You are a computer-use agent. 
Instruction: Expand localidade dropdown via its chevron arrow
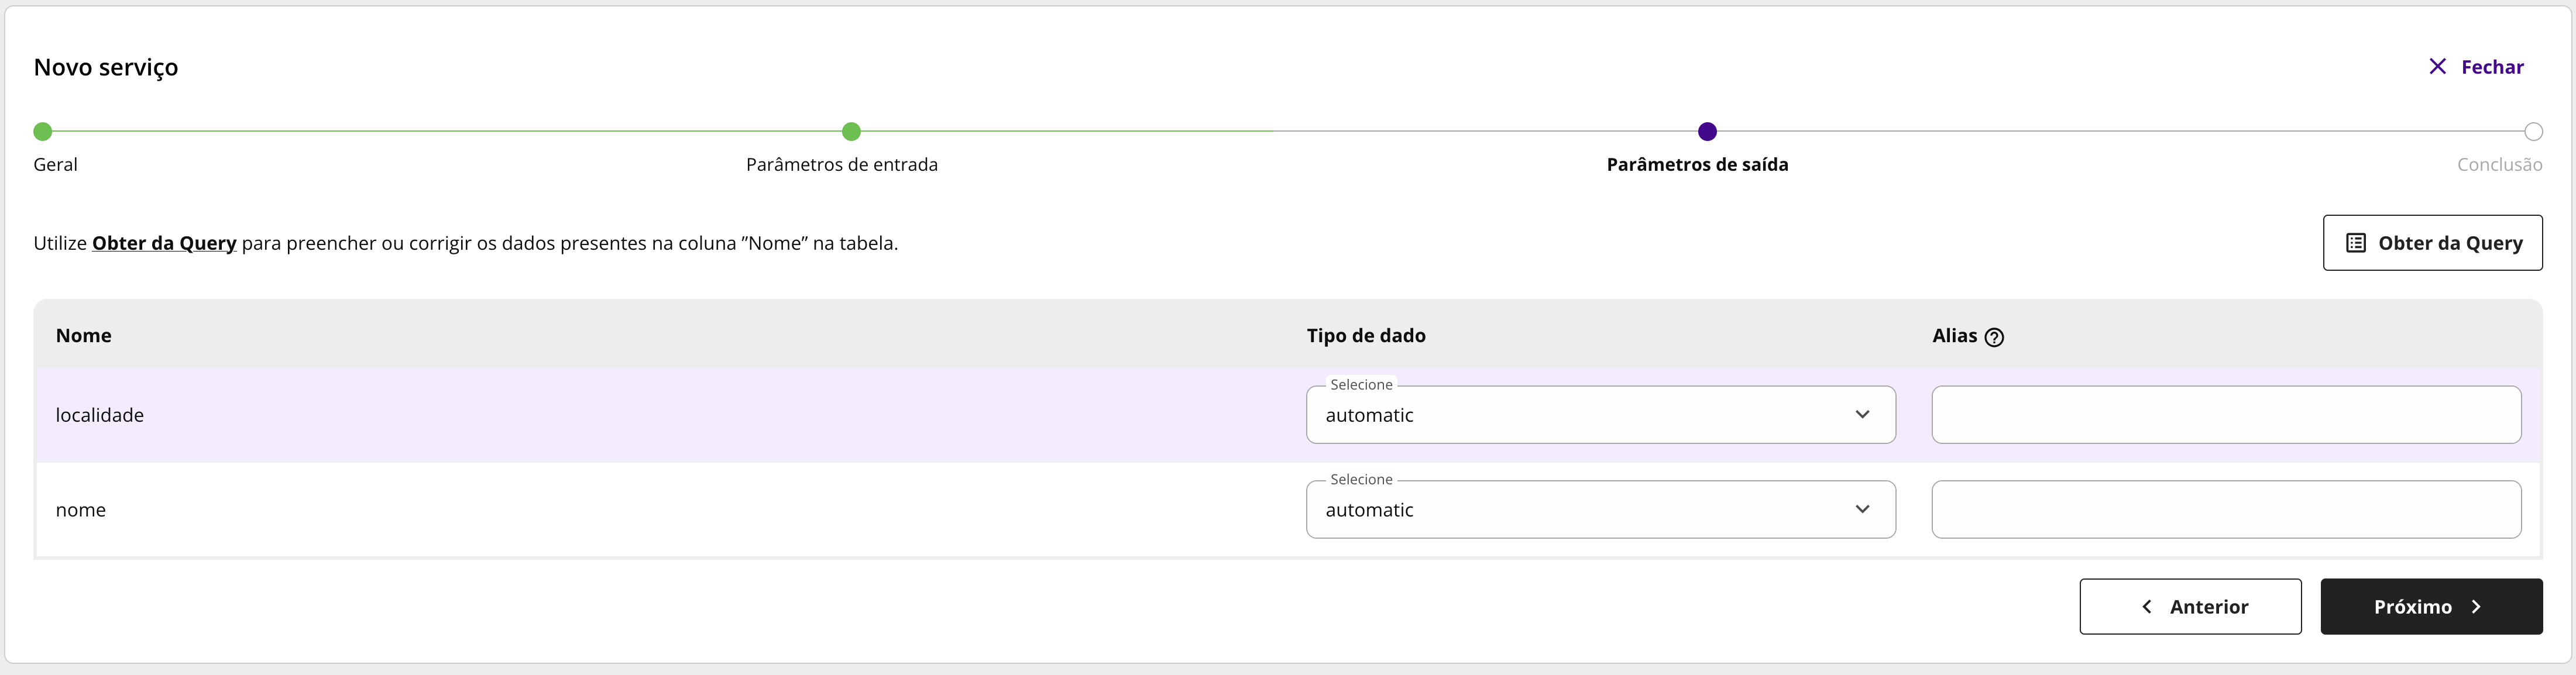pyautogui.click(x=1862, y=415)
